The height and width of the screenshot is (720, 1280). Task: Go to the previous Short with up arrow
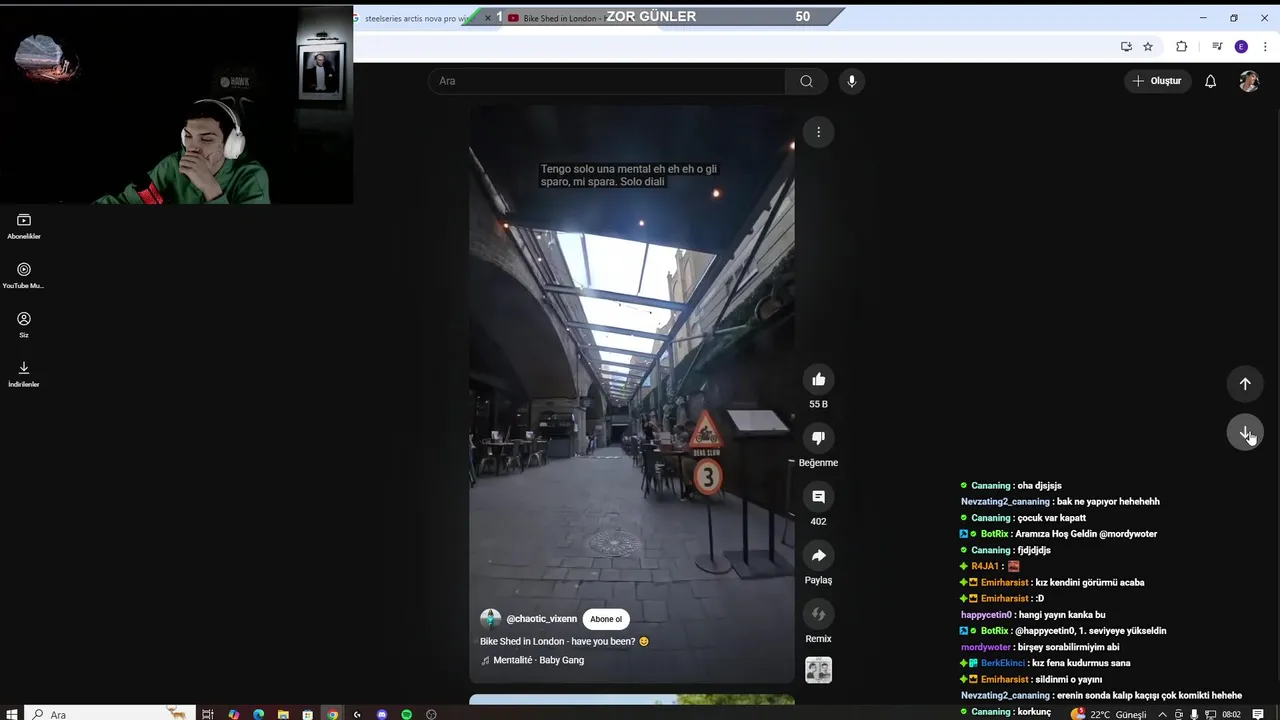[1245, 383]
